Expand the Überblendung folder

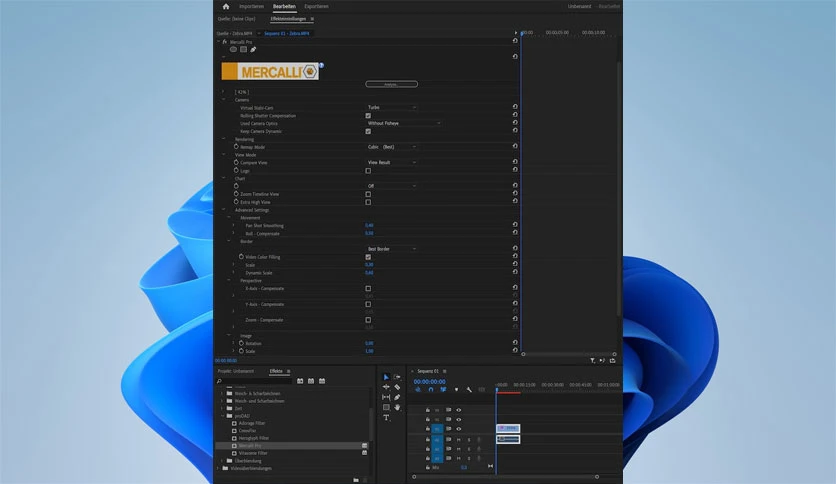click(222, 461)
